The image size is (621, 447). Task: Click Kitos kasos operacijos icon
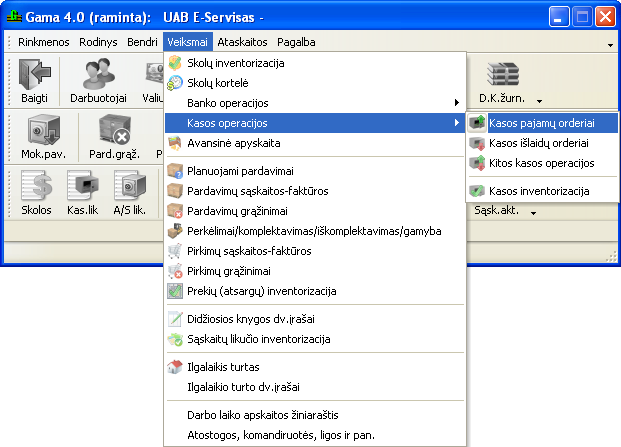(477, 163)
